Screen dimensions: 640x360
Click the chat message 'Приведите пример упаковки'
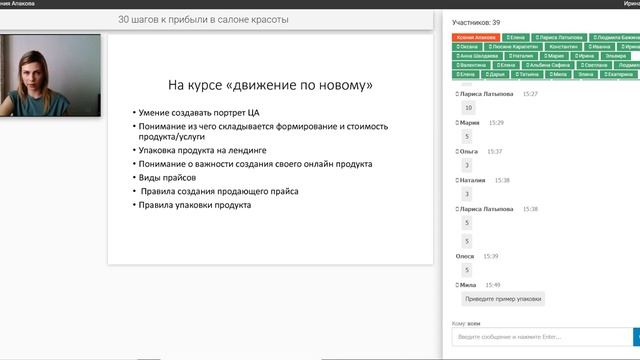tap(503, 299)
